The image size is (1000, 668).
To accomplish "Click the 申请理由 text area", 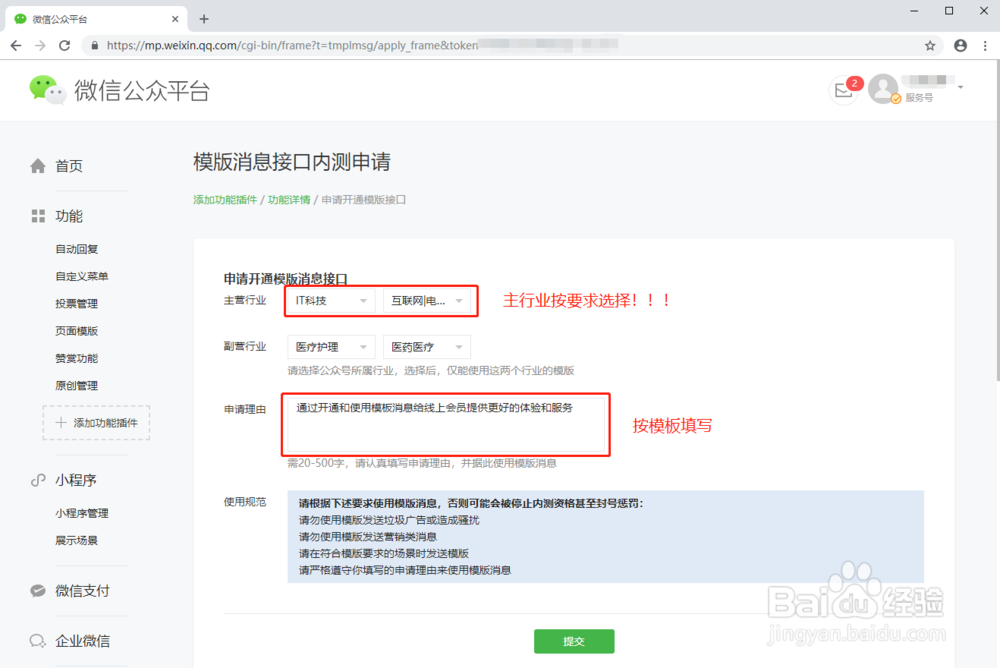I will [446, 424].
